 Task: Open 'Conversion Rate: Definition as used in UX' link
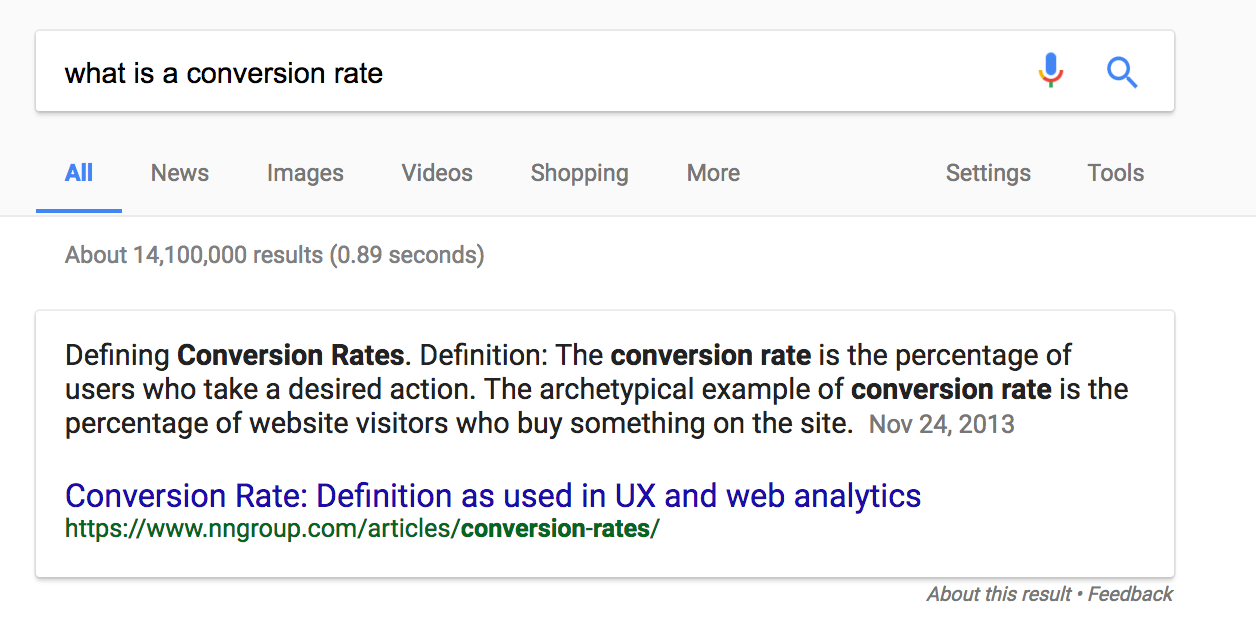coord(493,495)
